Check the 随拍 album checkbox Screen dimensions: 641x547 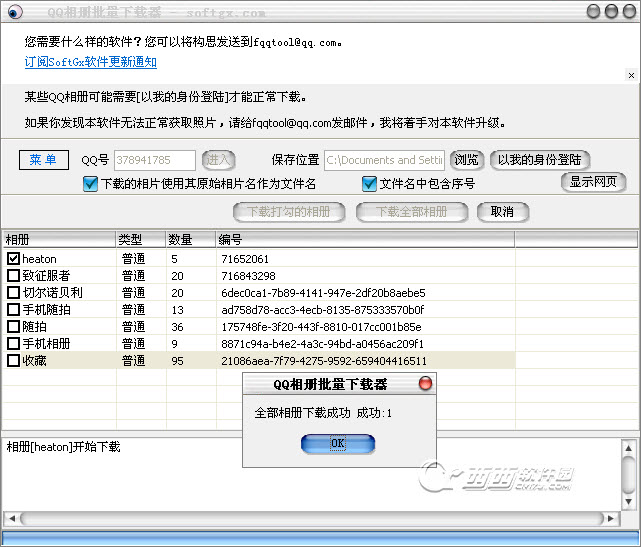(13, 327)
